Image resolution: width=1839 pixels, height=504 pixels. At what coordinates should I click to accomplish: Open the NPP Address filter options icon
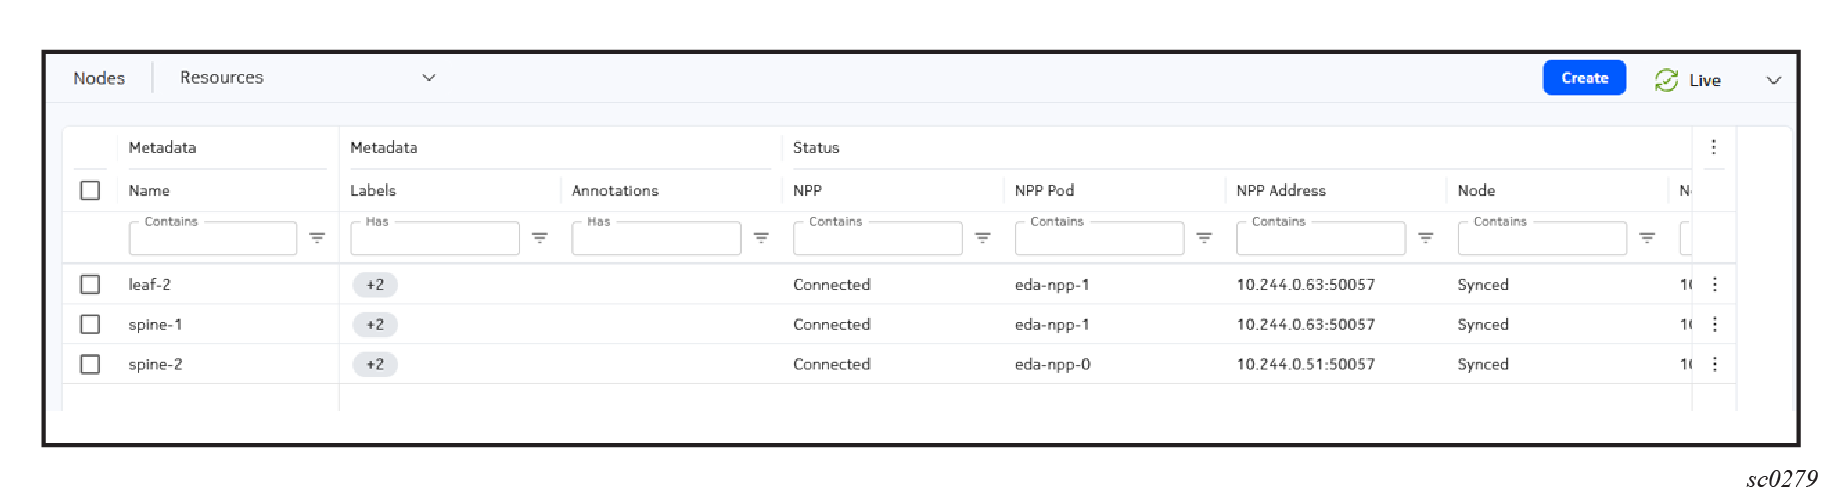[x=1426, y=238]
